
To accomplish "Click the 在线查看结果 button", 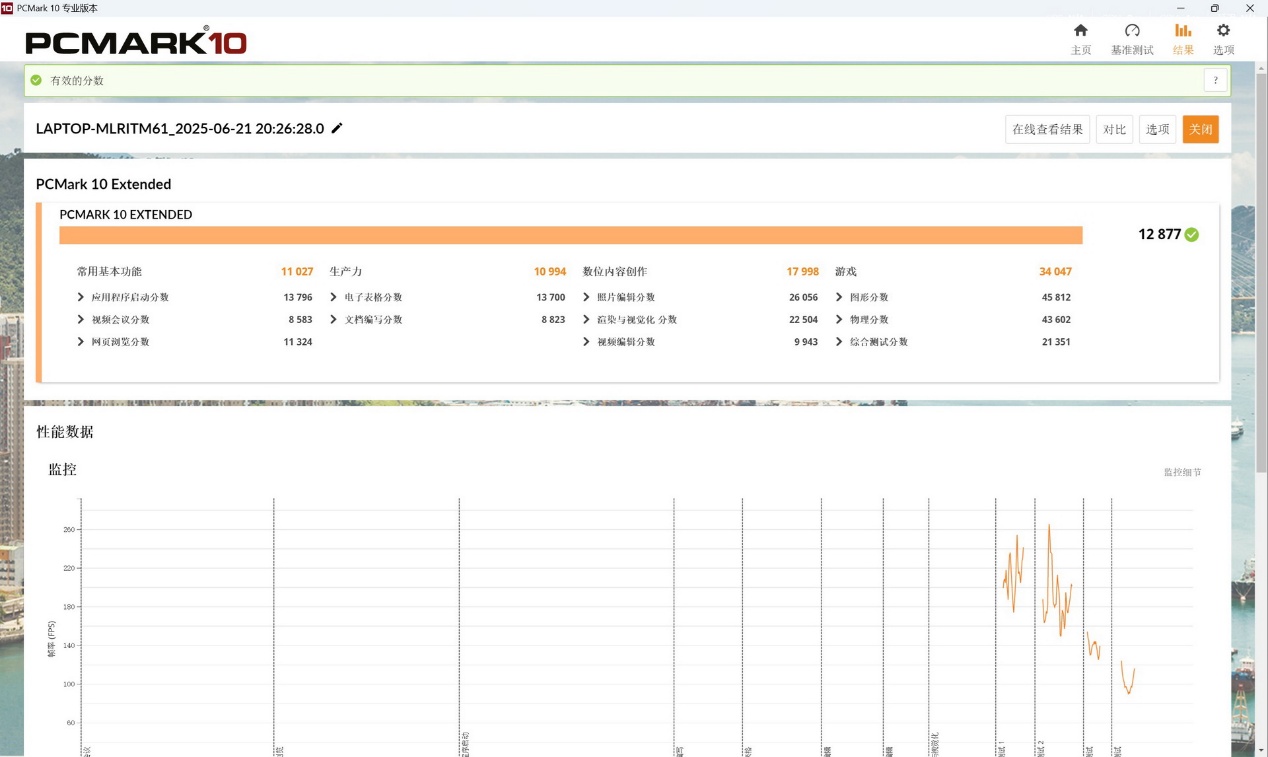I will click(1047, 129).
